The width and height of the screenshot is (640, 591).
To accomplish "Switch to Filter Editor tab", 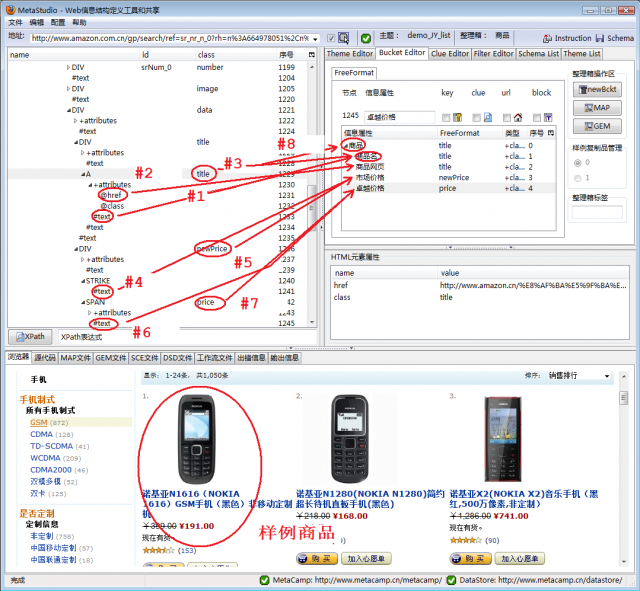I will (x=493, y=54).
